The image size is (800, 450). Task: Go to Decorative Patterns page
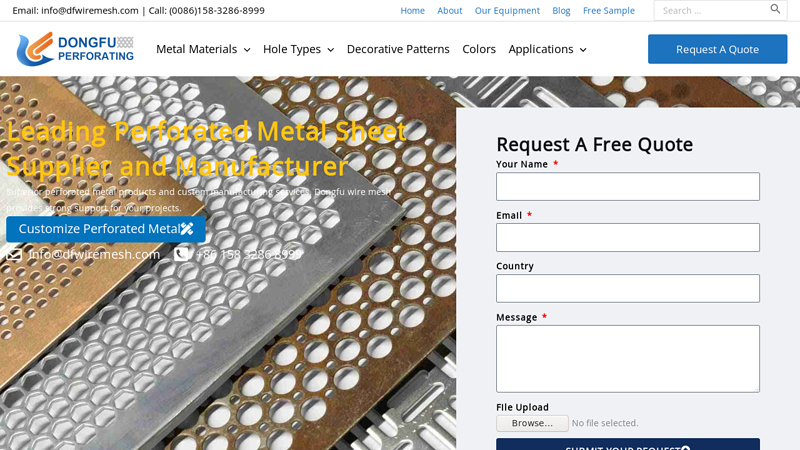pos(398,49)
